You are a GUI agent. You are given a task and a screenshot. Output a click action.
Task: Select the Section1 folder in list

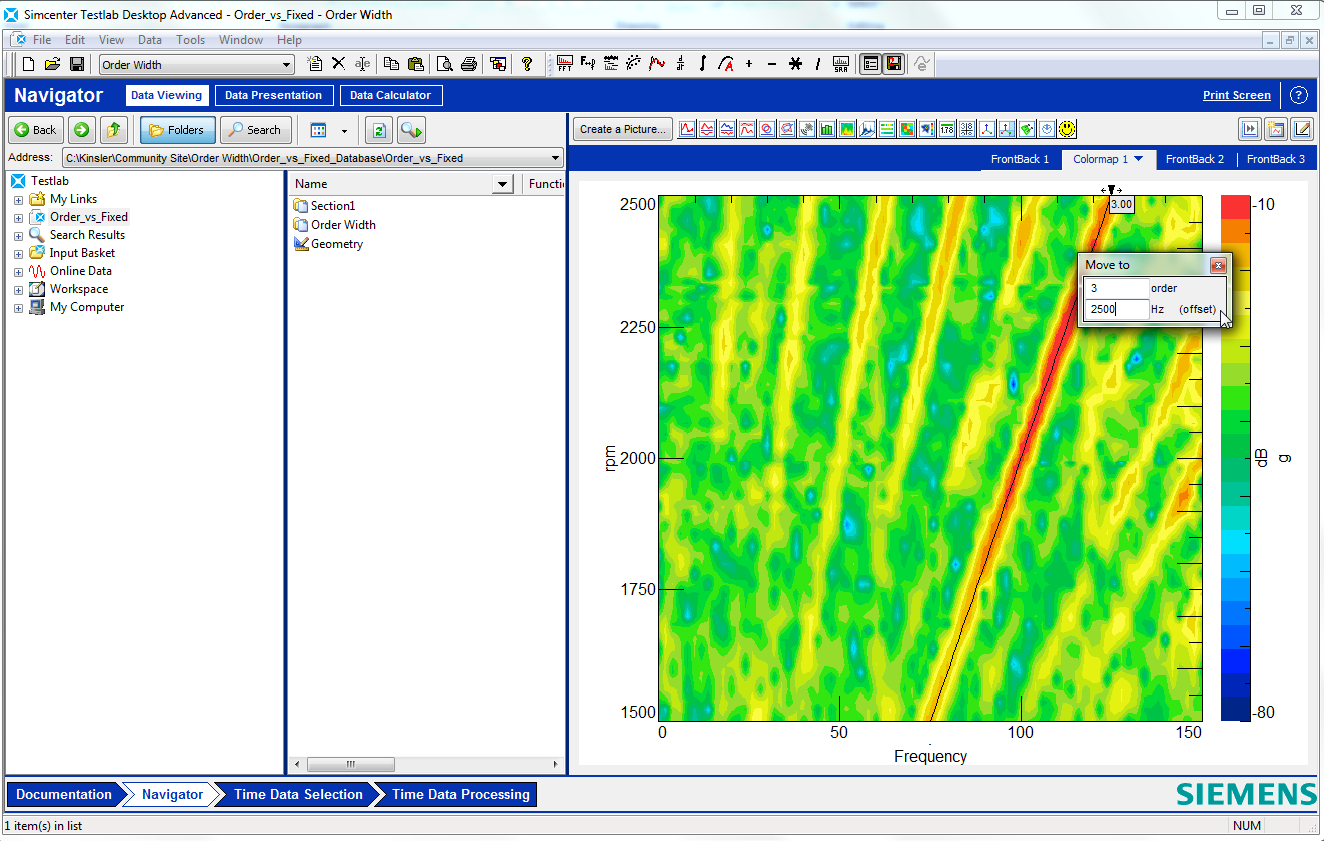click(x=324, y=206)
